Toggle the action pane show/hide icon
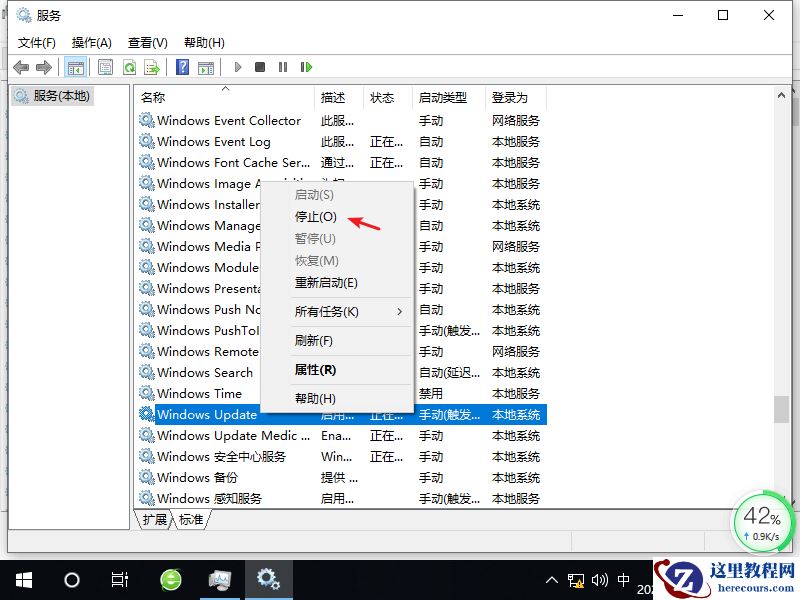This screenshot has width=800, height=600. [206, 67]
